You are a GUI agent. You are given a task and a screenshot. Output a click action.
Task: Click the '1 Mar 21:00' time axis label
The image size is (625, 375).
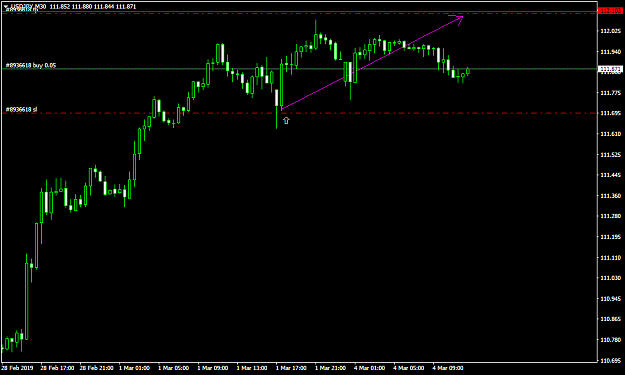click(330, 368)
